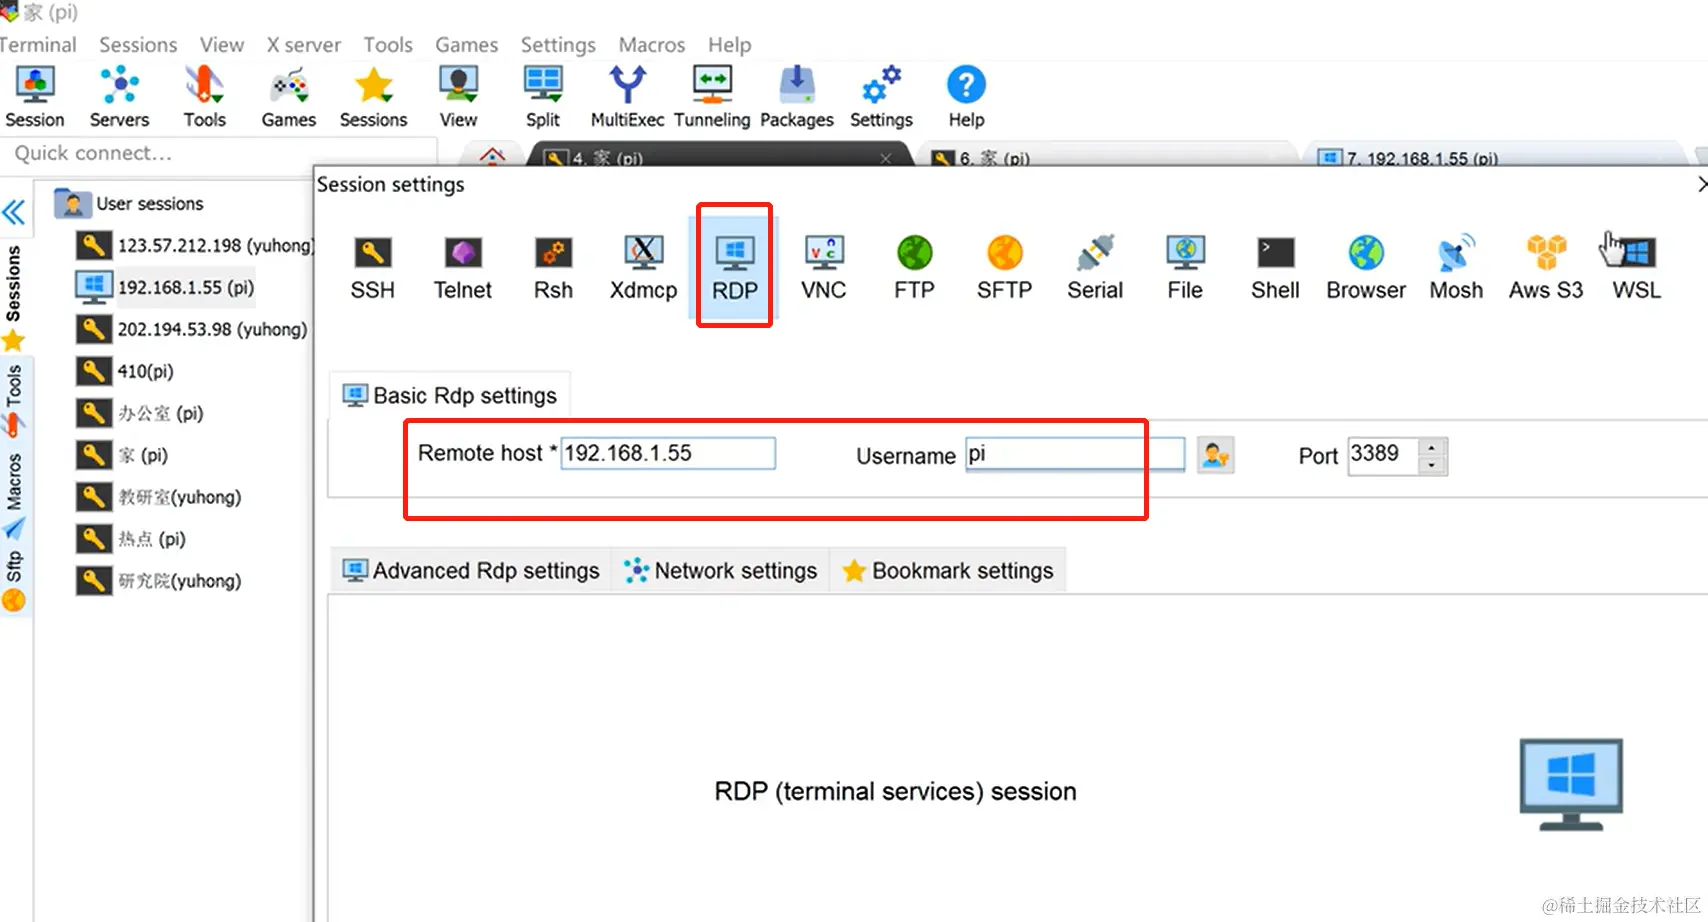Select the 办公室 (pi) session
This screenshot has width=1708, height=922.
[141, 413]
